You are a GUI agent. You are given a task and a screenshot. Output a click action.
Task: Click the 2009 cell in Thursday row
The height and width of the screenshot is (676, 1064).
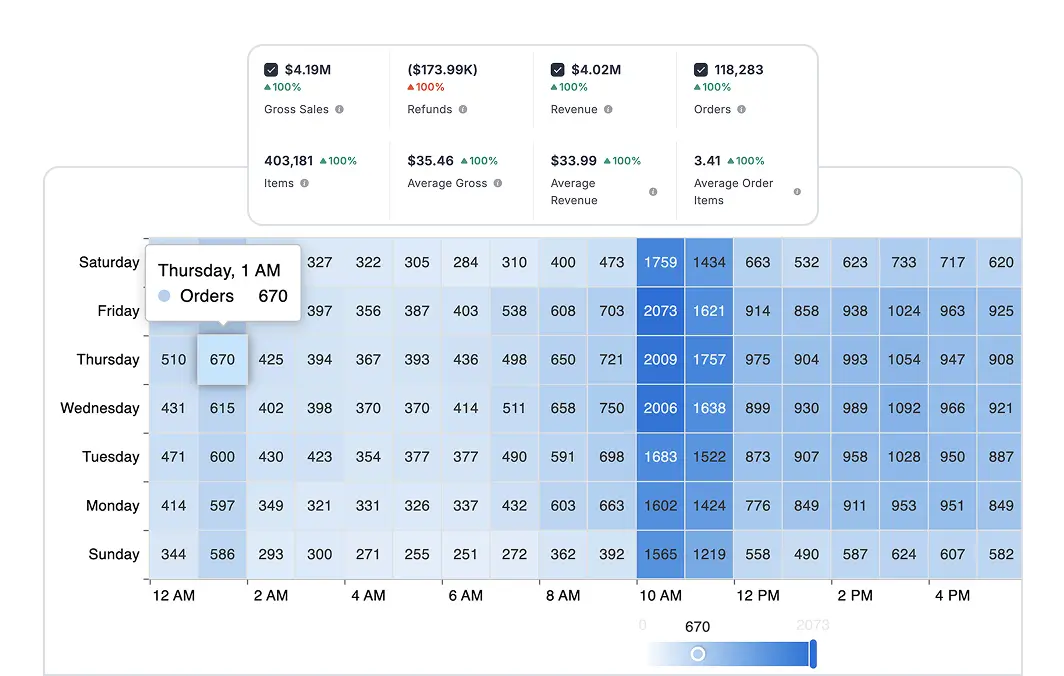point(660,359)
